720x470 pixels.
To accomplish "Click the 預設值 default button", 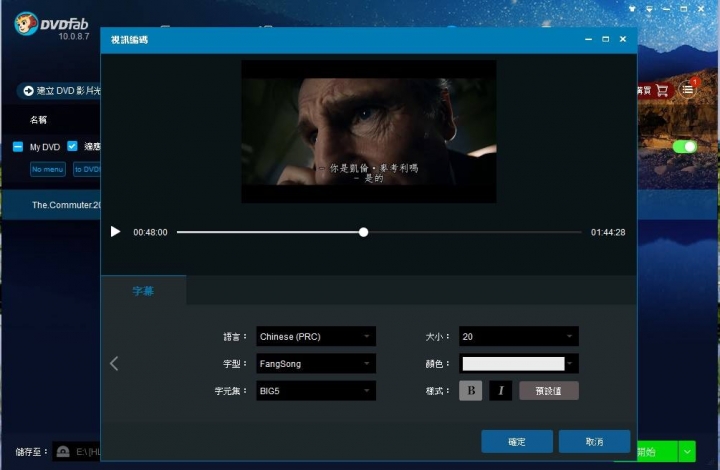I will pyautogui.click(x=549, y=391).
